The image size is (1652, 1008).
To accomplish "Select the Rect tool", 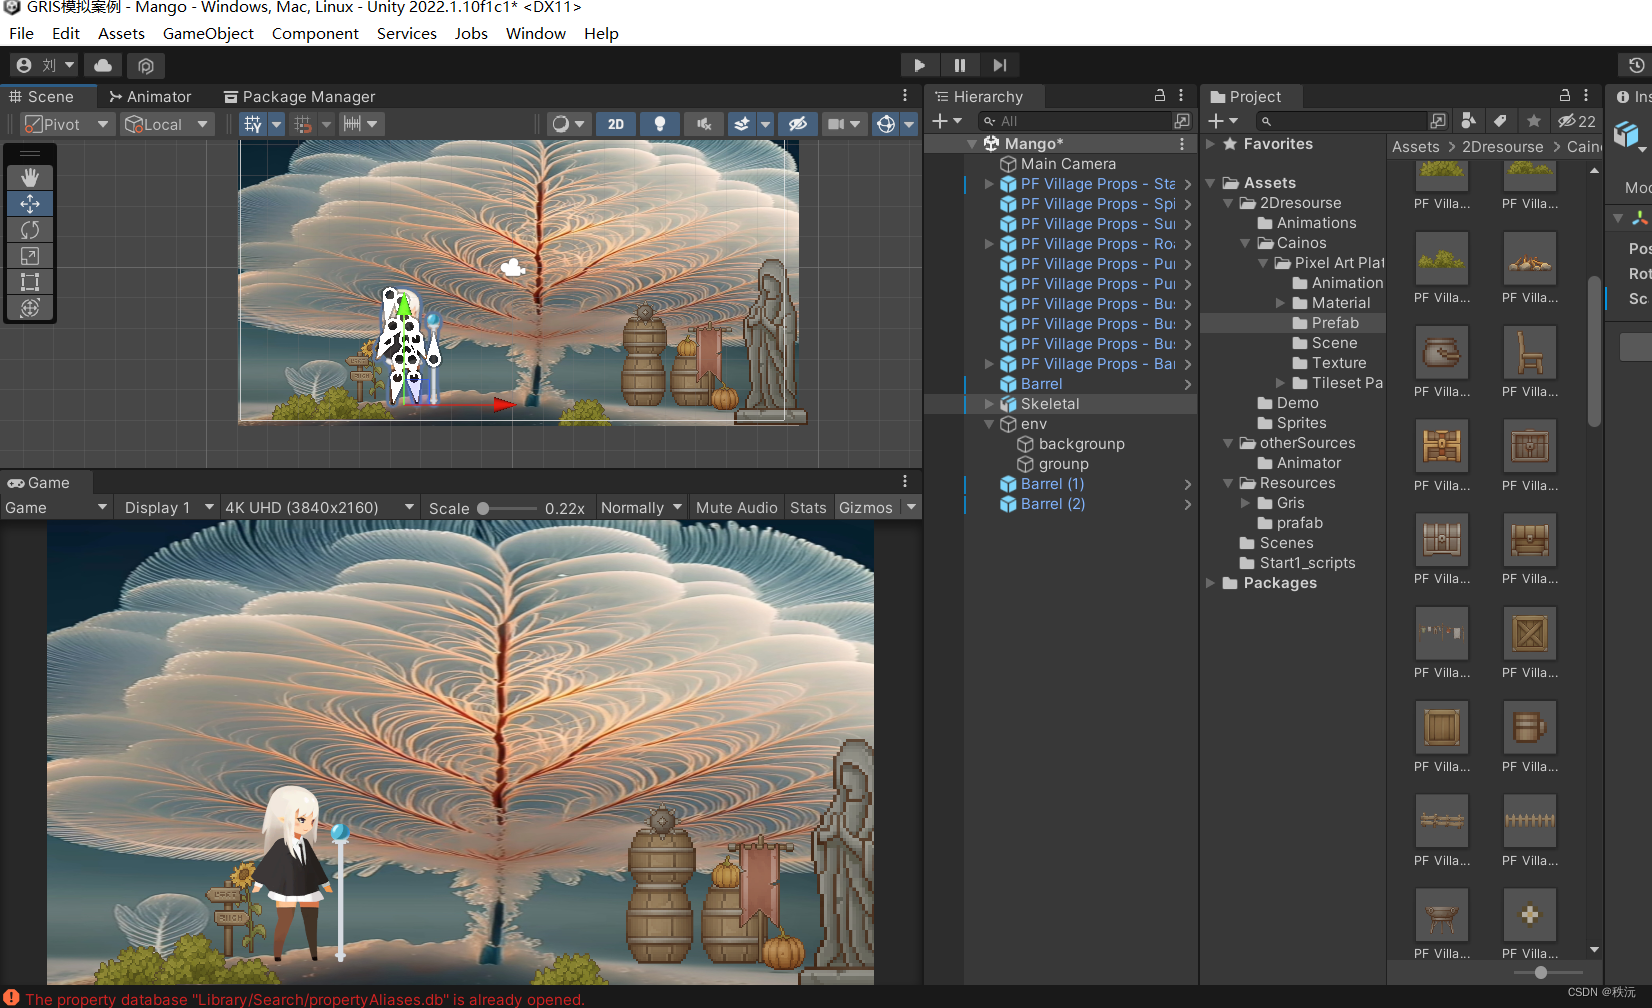I will pos(30,282).
